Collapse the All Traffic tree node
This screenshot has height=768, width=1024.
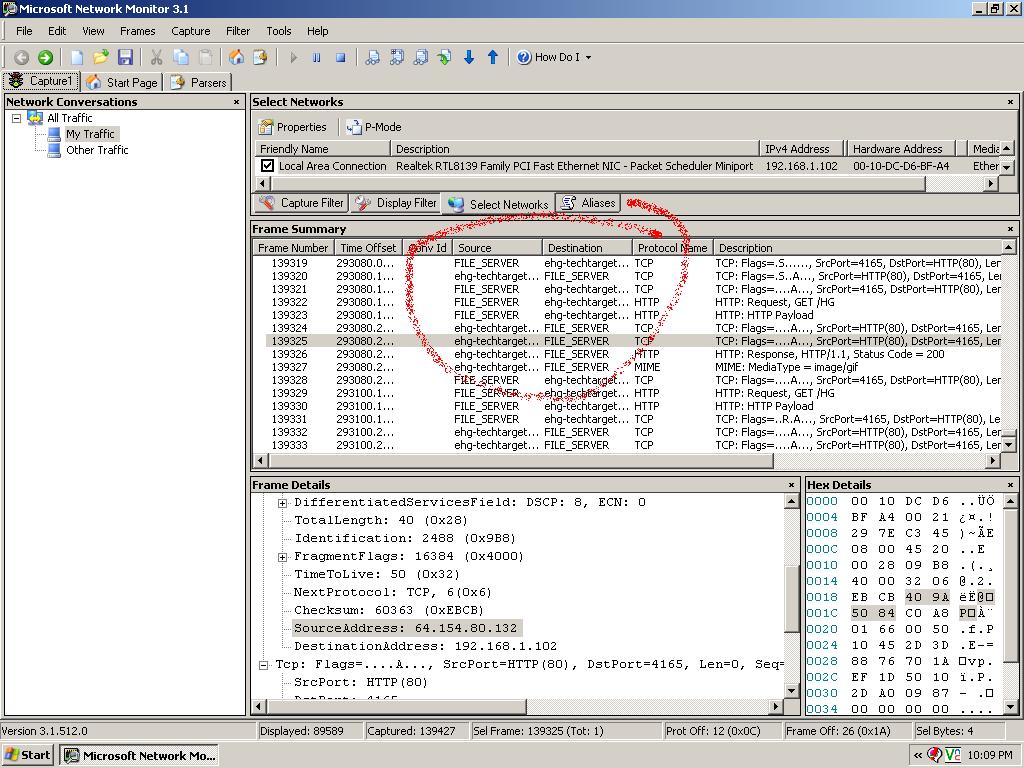click(x=16, y=118)
